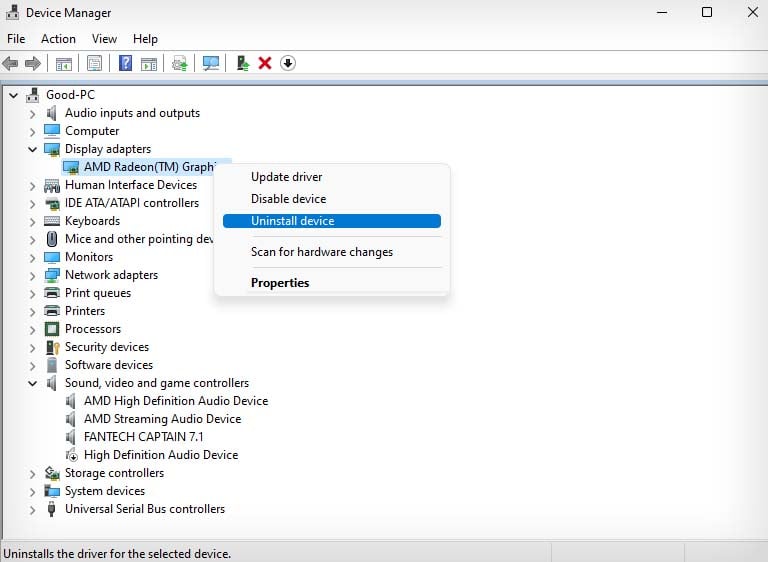Click the Update driver toolbar icon with green arrow
This screenshot has height=562, width=768.
[242, 63]
